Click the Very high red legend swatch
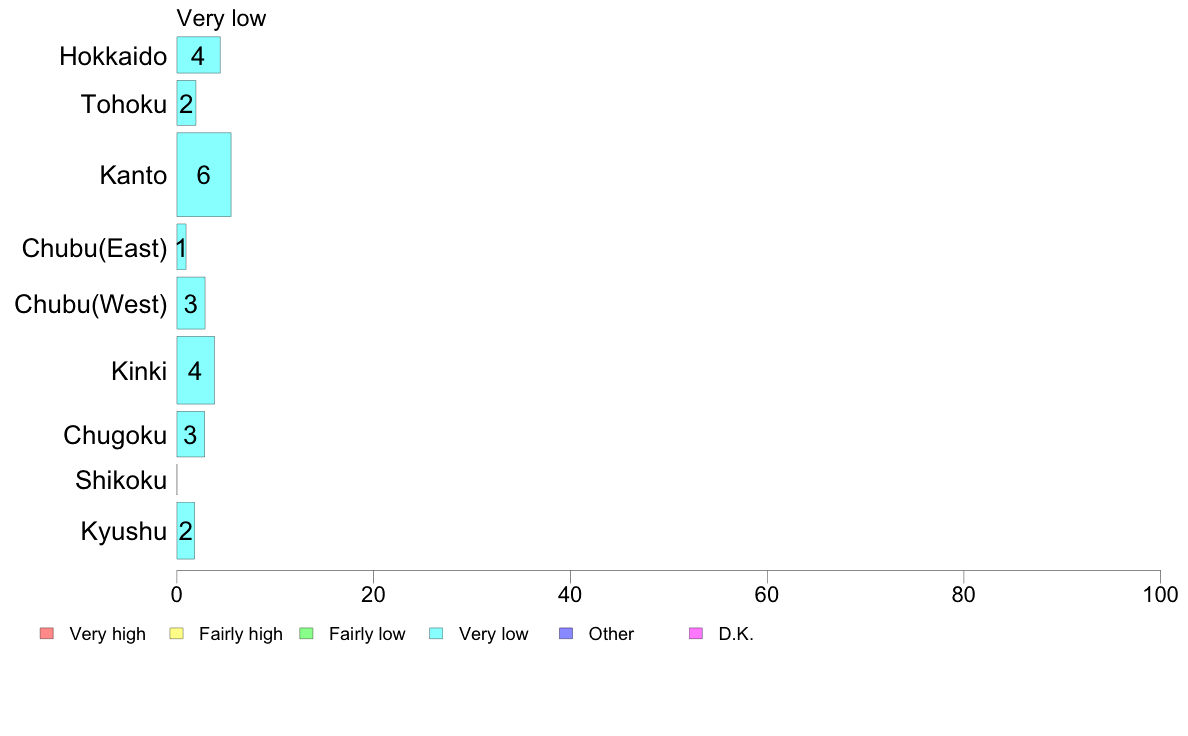 (47, 634)
